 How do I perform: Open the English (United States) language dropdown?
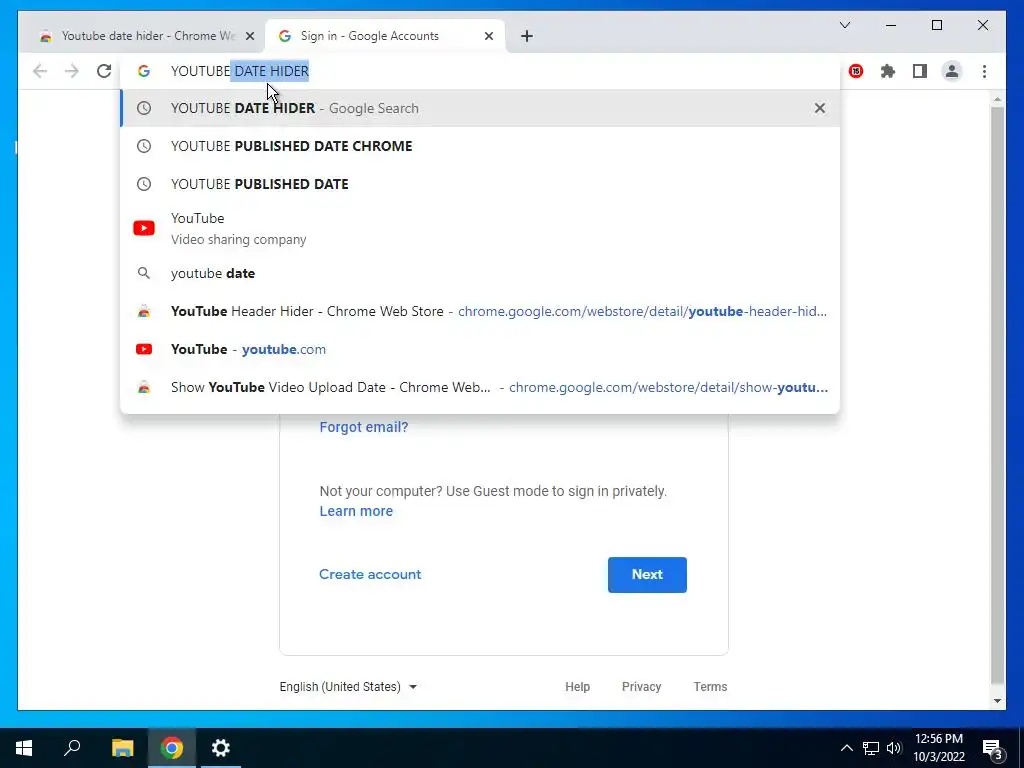(x=348, y=687)
